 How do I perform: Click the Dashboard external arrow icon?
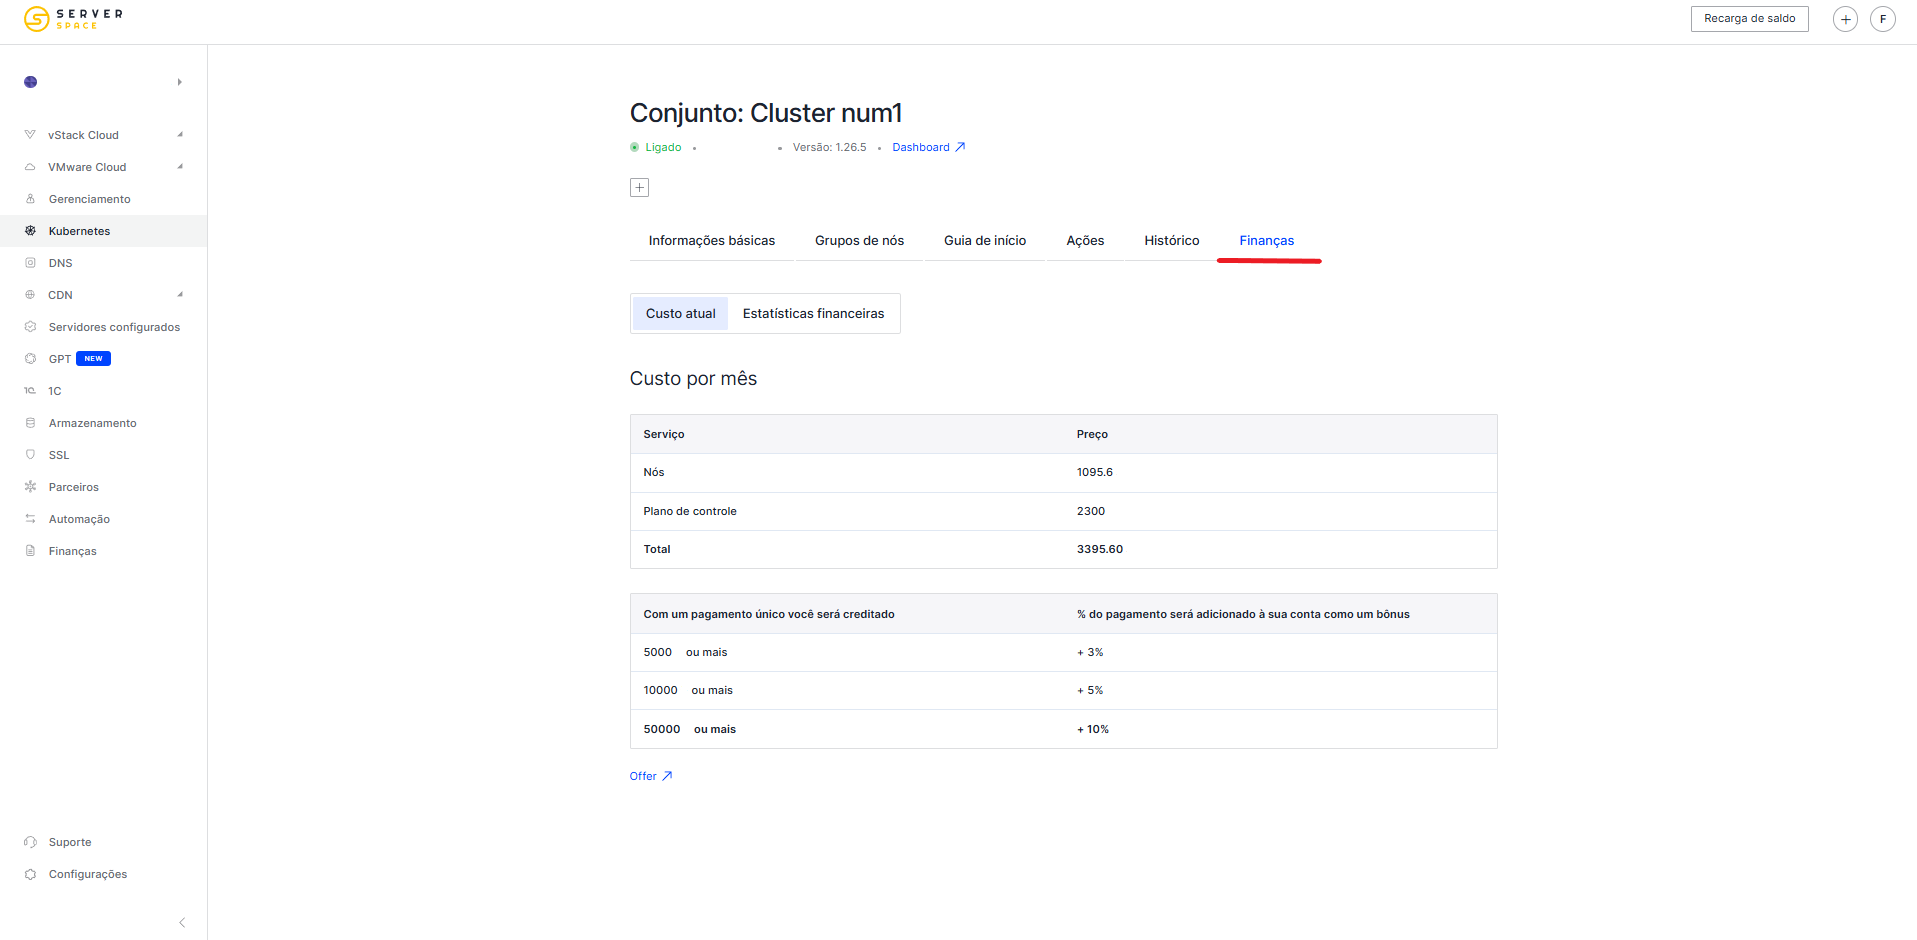(960, 147)
